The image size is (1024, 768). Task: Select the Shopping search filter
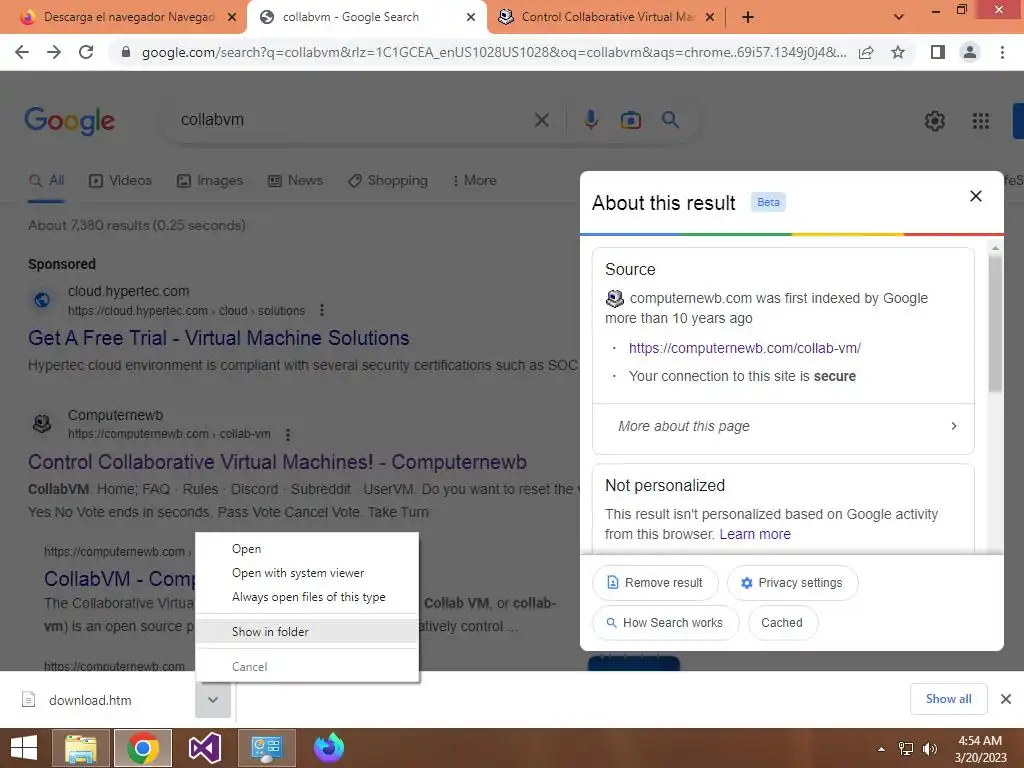(388, 180)
